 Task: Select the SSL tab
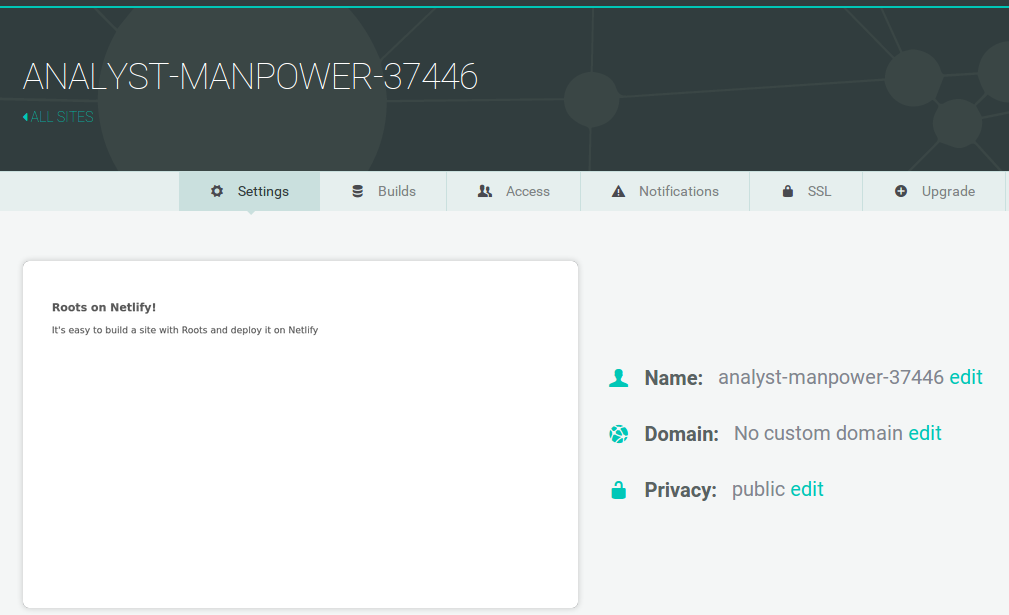click(x=806, y=191)
